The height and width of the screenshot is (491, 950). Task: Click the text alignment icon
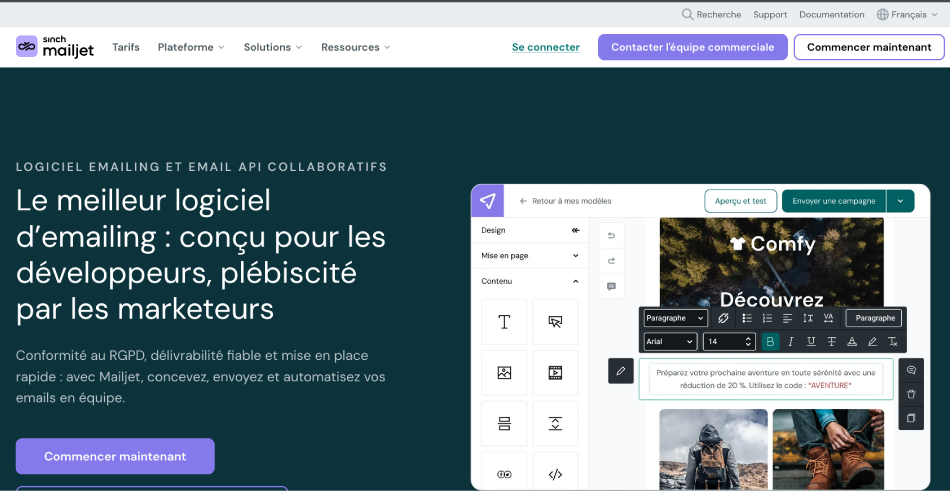788,318
